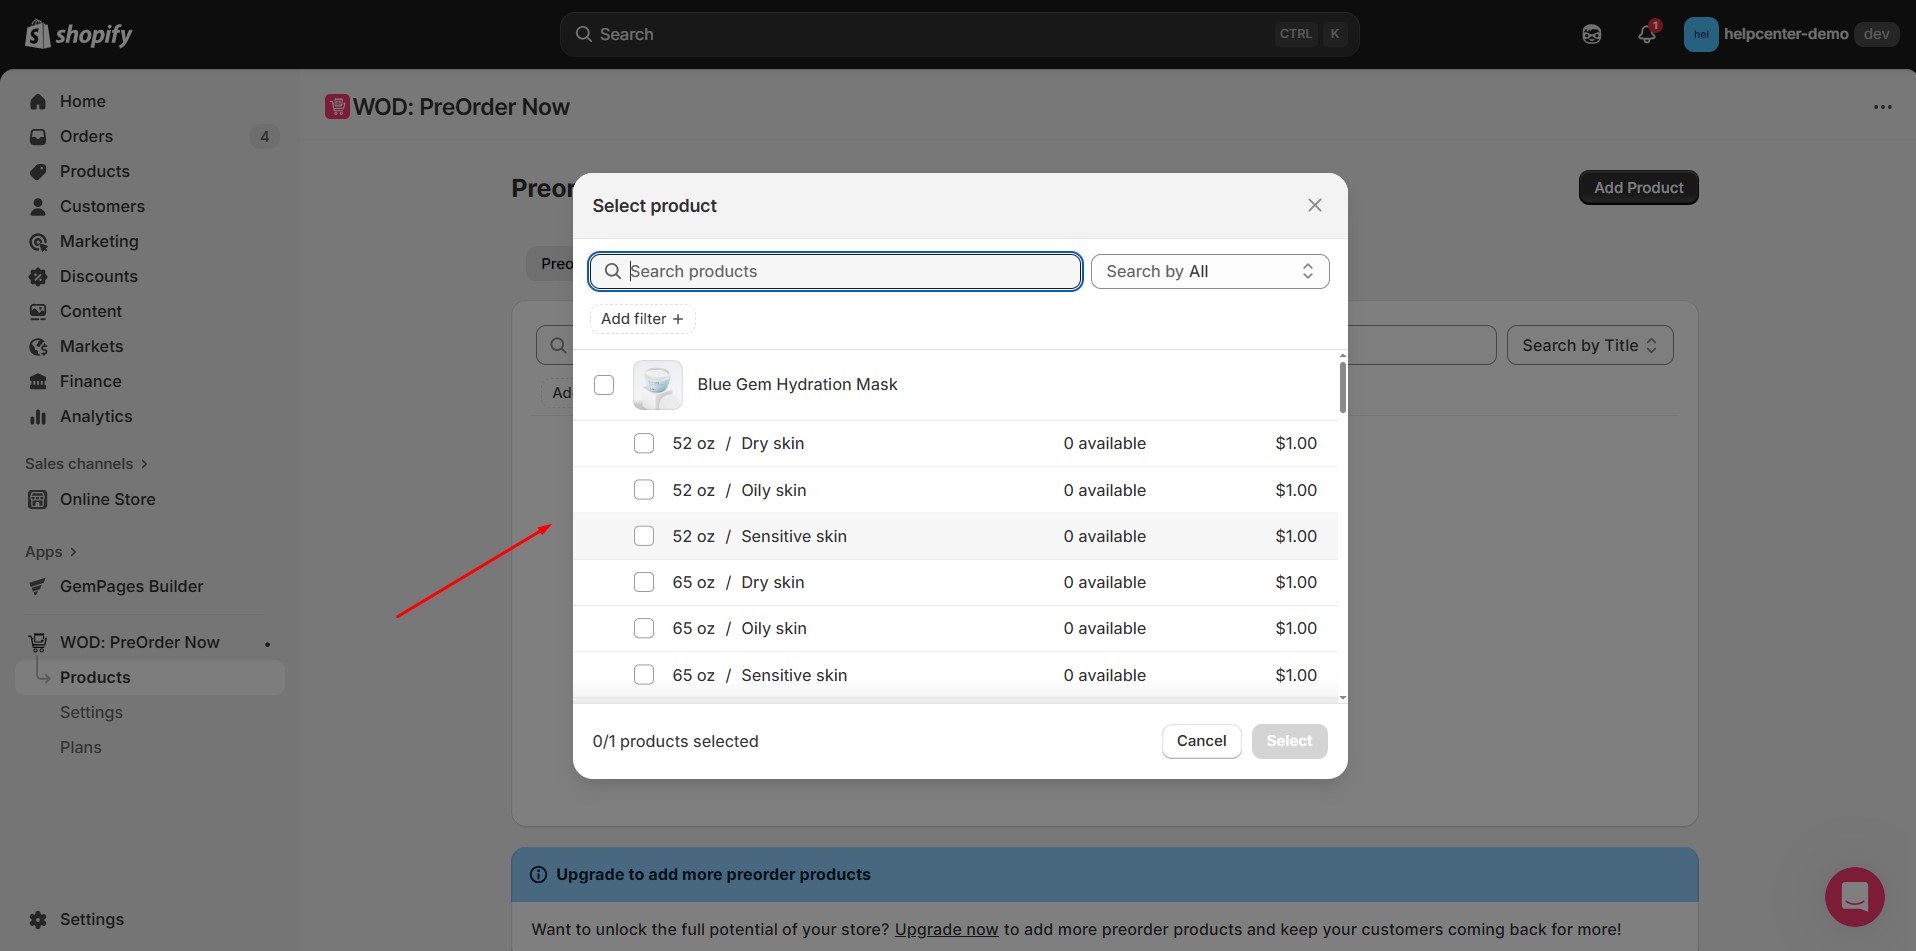Image resolution: width=1916 pixels, height=951 pixels.
Task: Click the Analytics icon in sidebar
Action: (38, 417)
